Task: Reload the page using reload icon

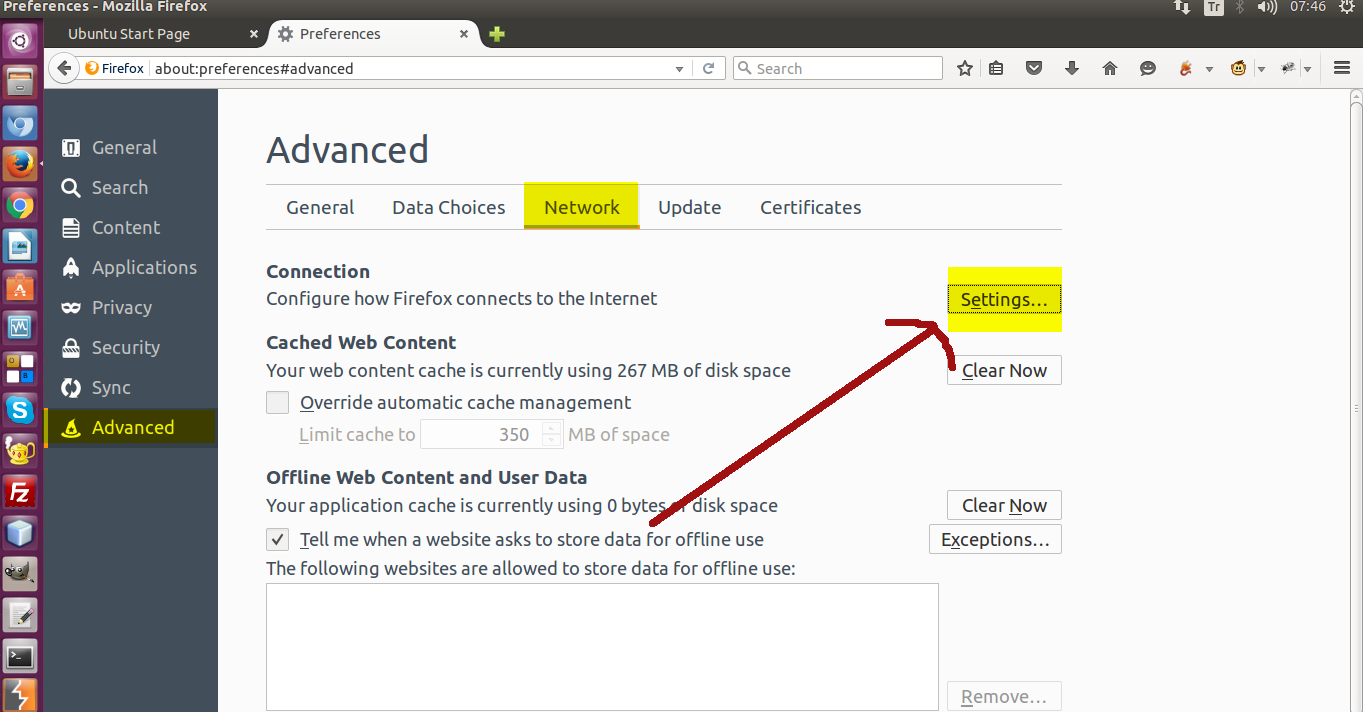Action: 709,68
